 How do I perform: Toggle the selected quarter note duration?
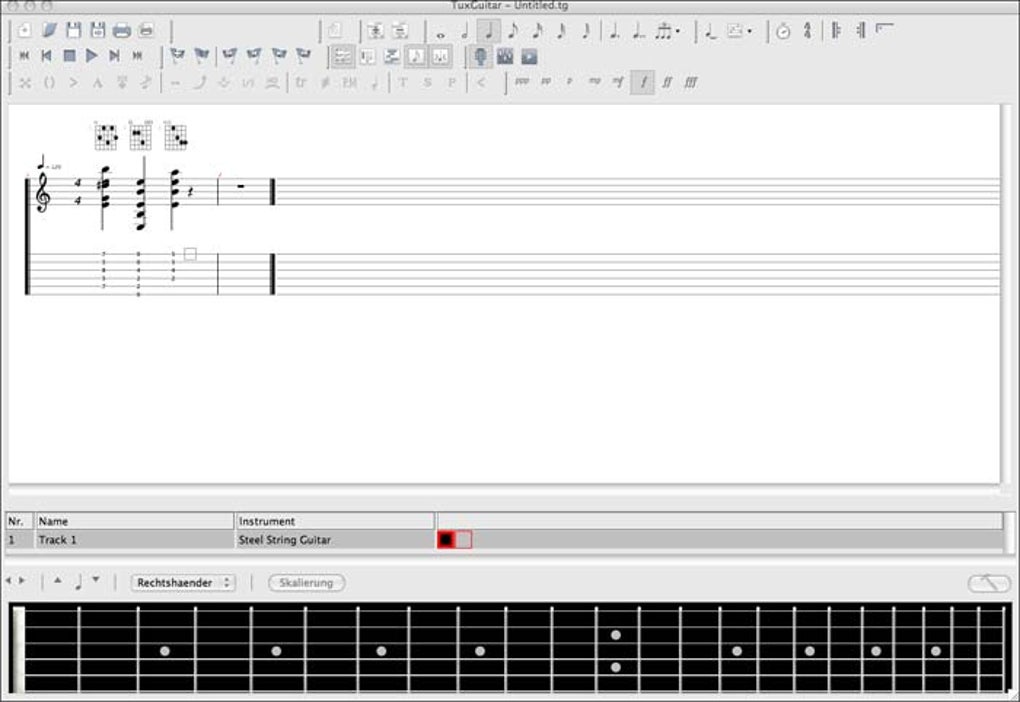click(489, 31)
